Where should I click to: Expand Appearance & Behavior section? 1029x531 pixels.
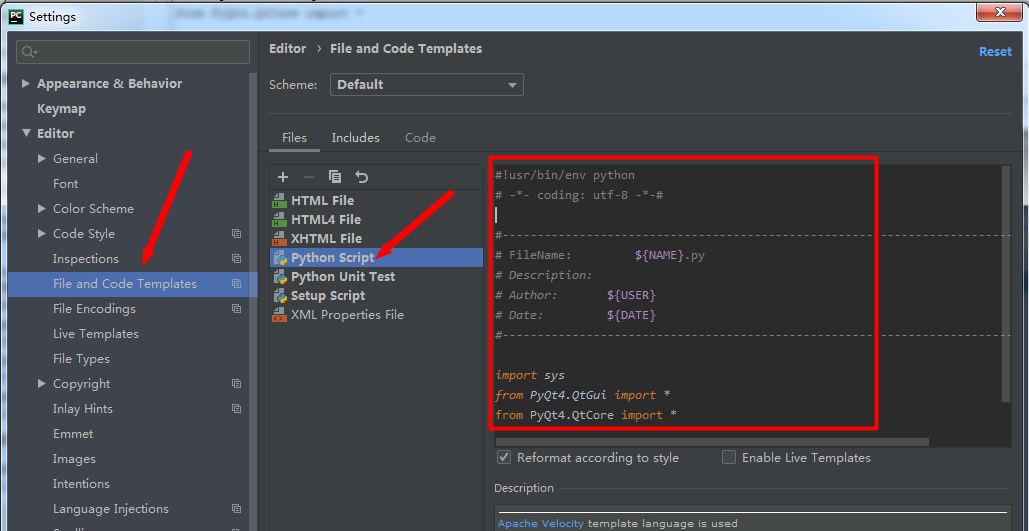pyautogui.click(x=26, y=84)
